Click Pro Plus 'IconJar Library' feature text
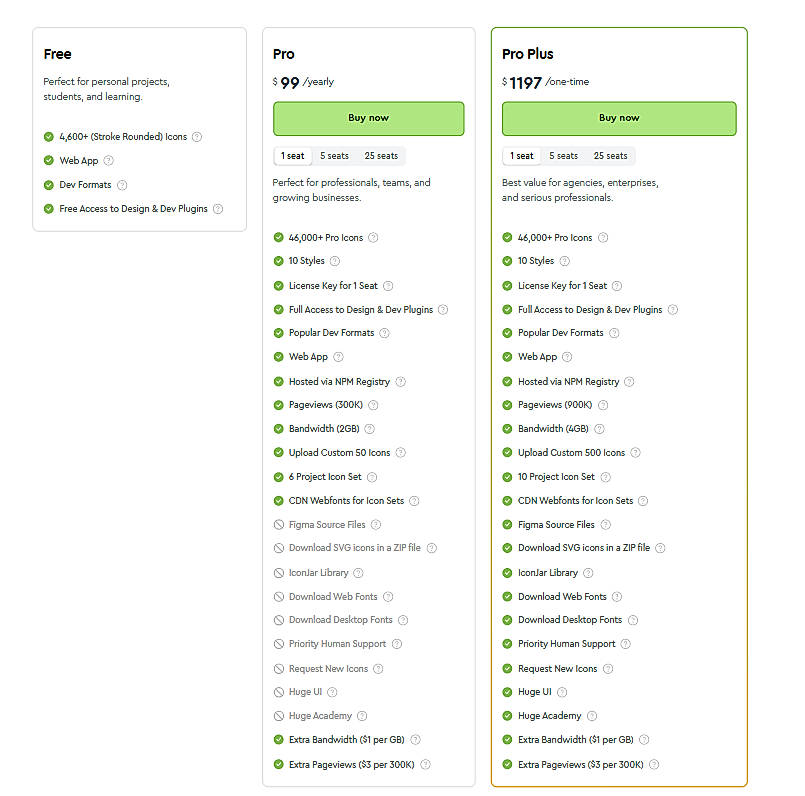The width and height of the screenshot is (805, 796). 548,573
